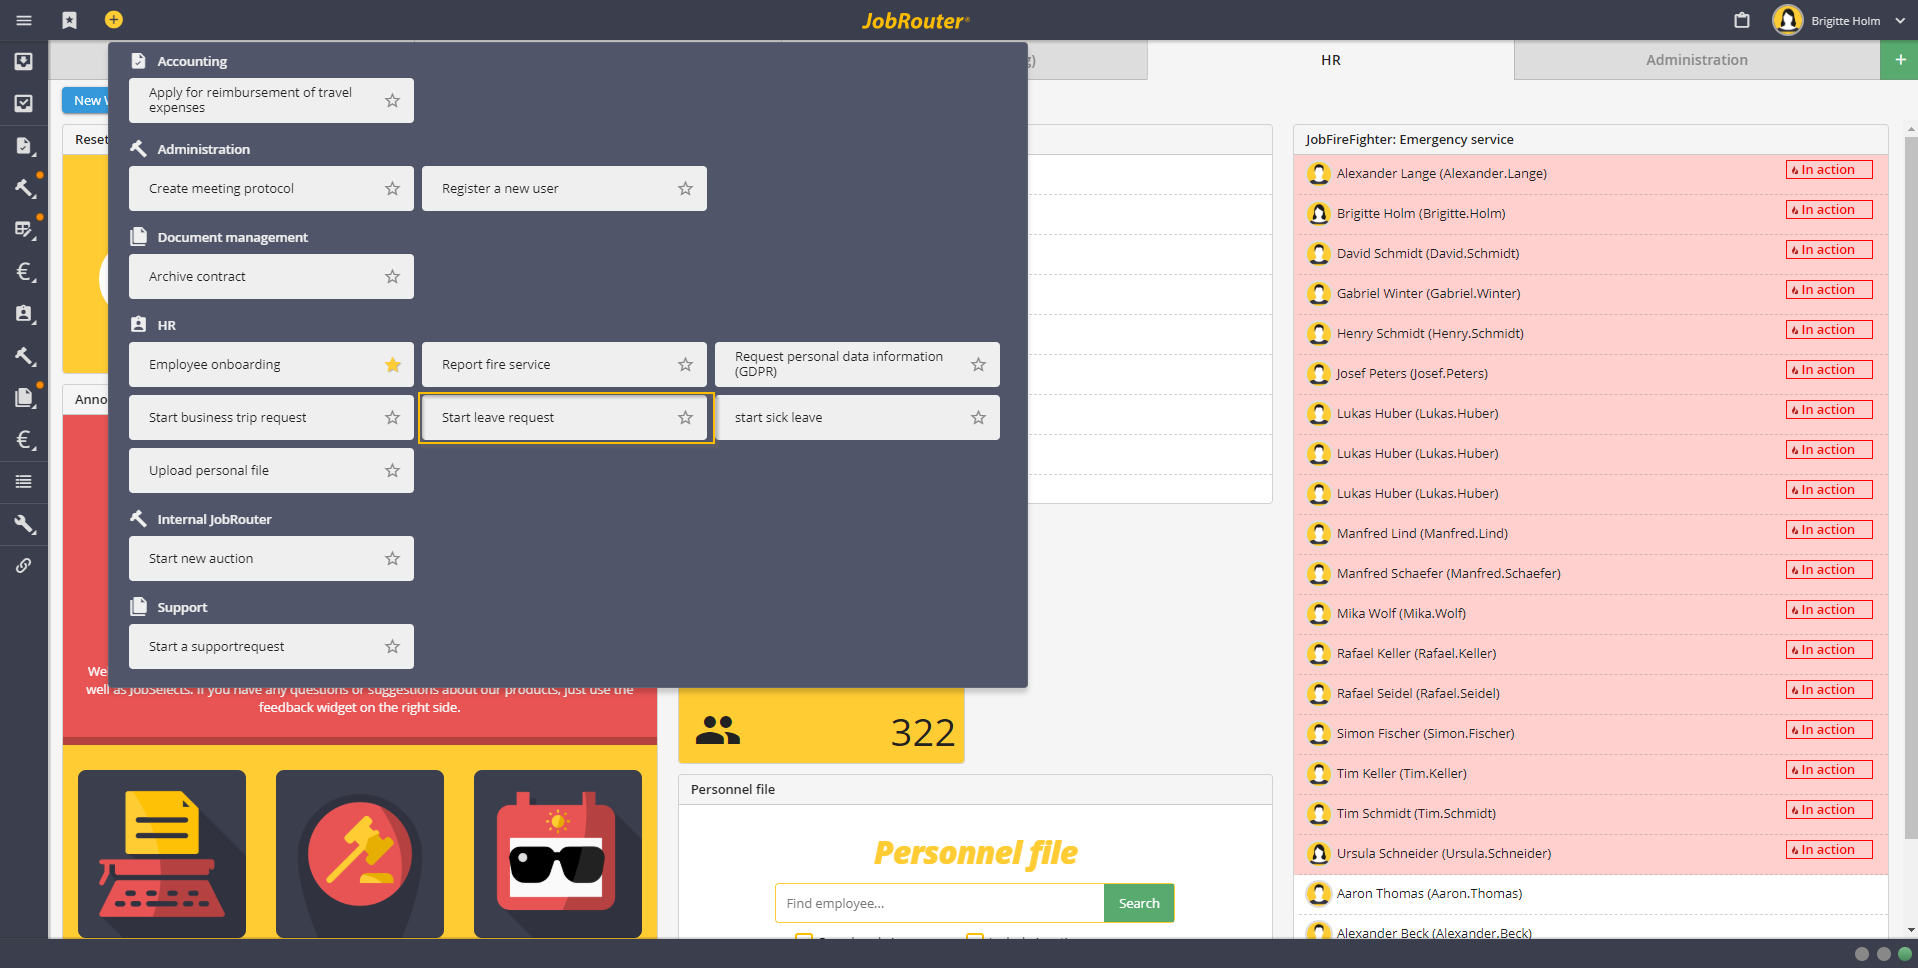
Task: Open the wrench tools sidebar icon
Action: [x=24, y=524]
